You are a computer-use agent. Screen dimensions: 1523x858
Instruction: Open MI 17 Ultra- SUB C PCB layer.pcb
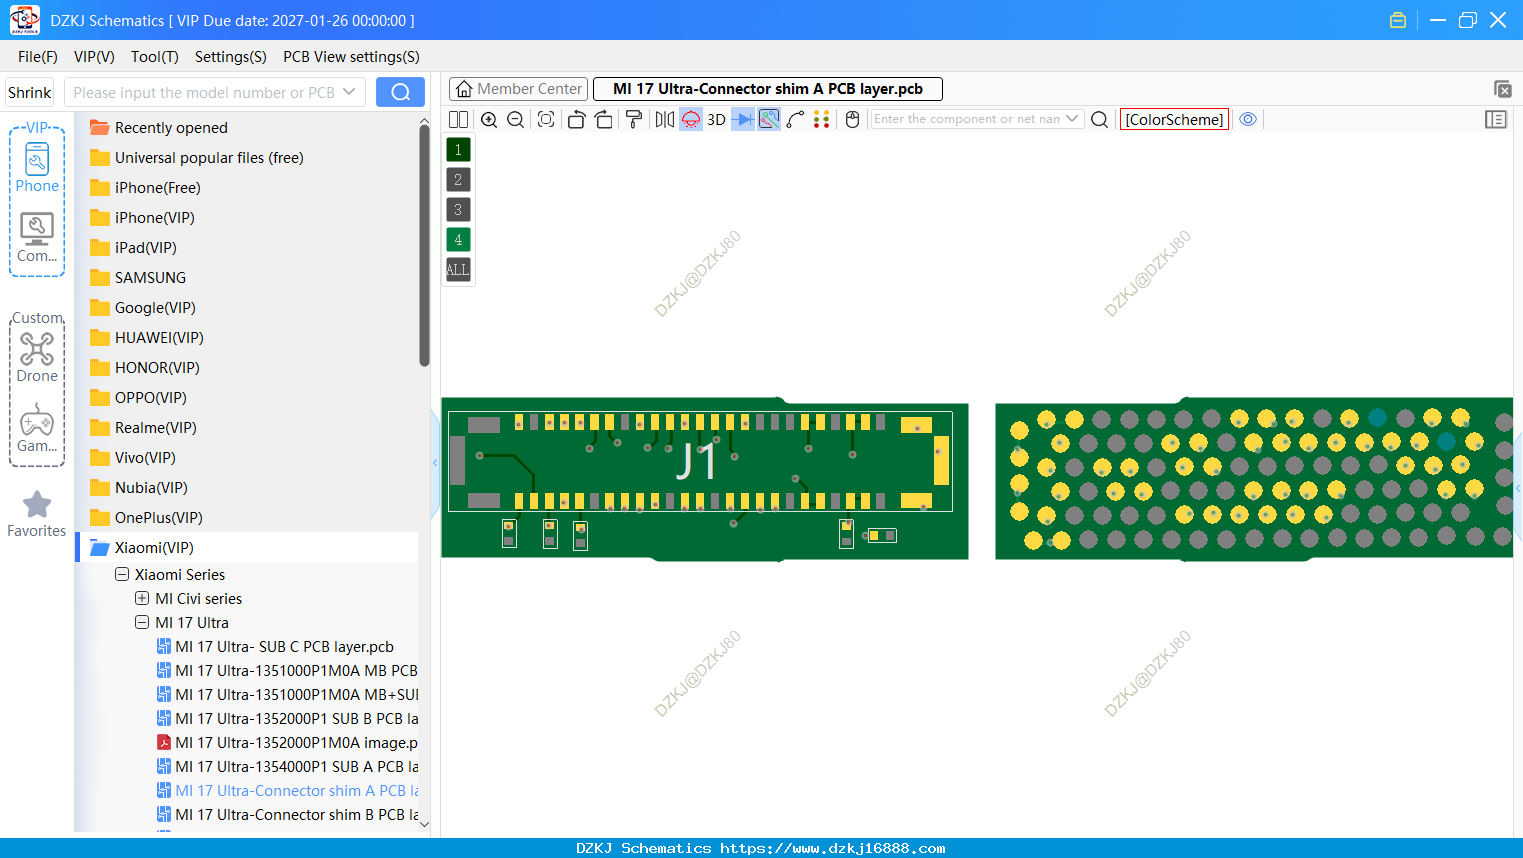coord(284,647)
